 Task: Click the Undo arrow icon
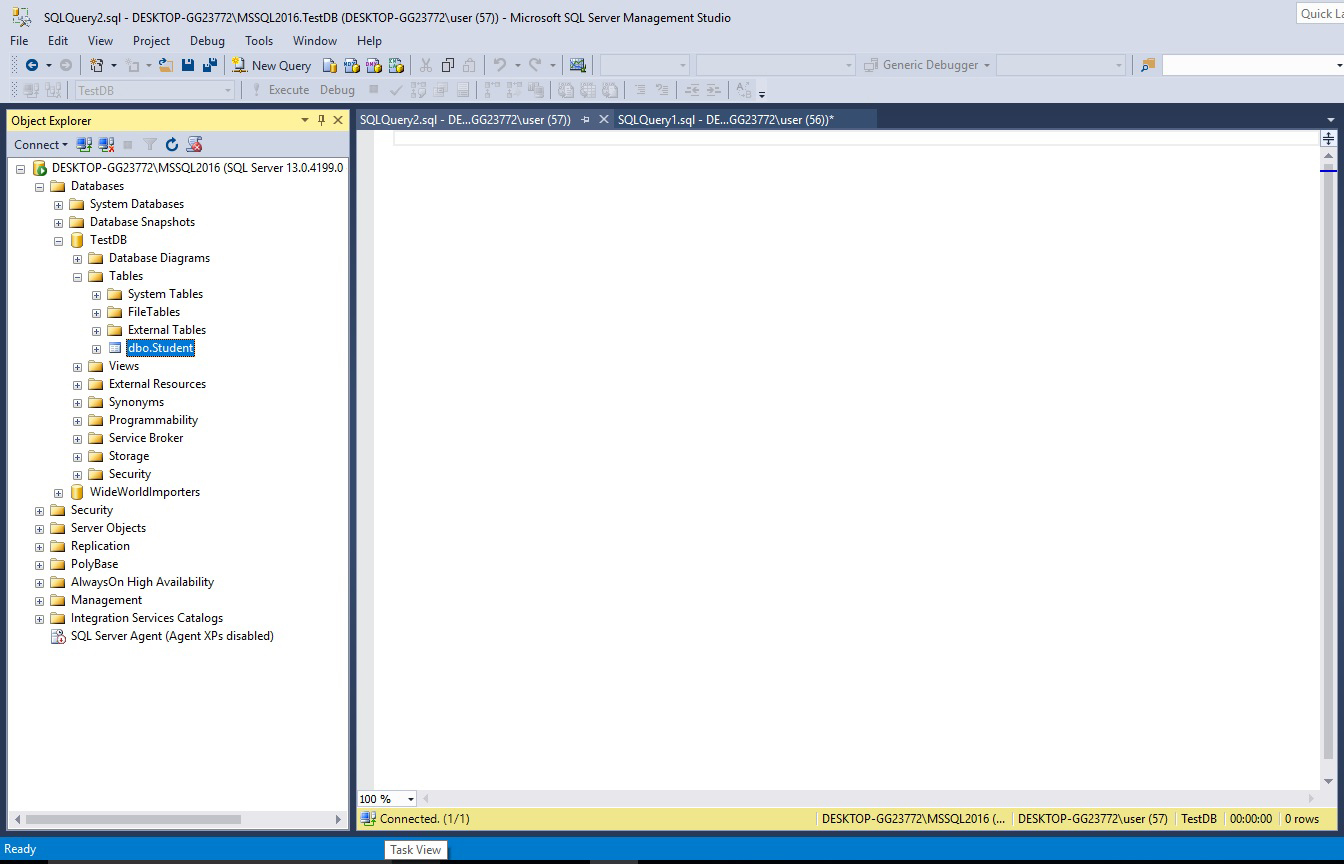500,65
